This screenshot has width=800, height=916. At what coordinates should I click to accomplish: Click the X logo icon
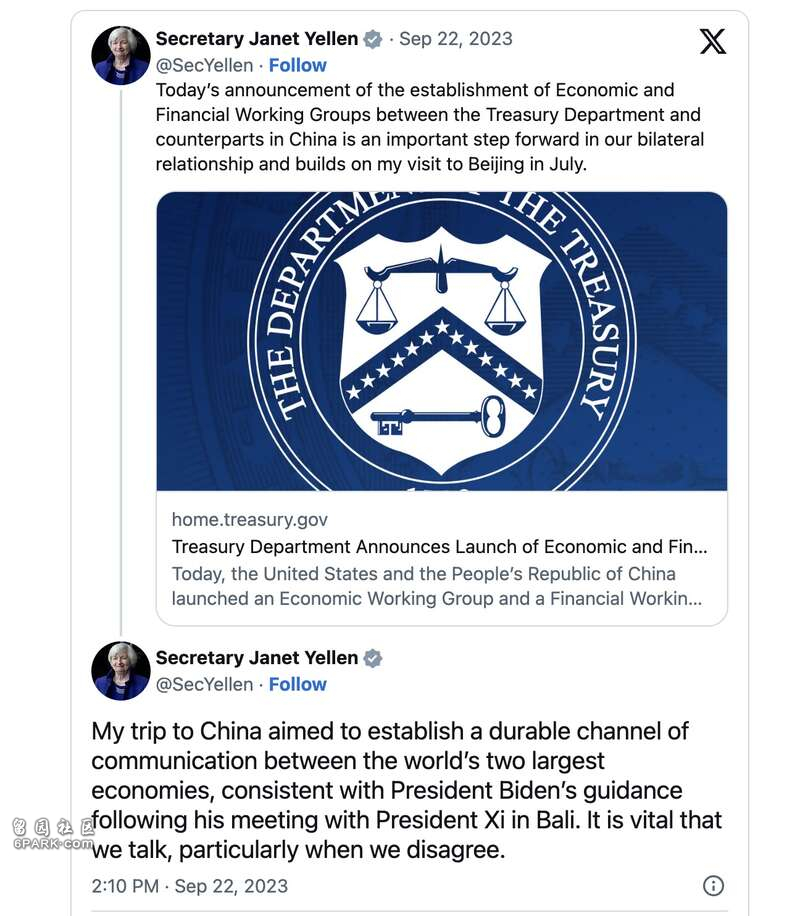pos(713,41)
